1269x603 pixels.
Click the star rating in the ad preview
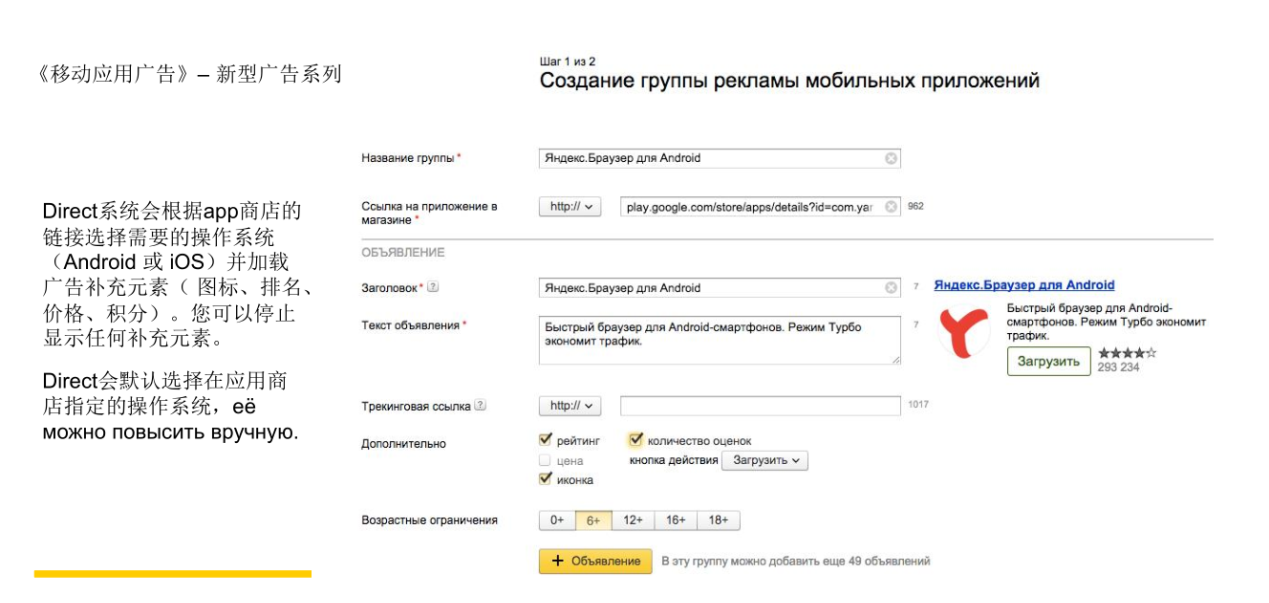(1127, 353)
